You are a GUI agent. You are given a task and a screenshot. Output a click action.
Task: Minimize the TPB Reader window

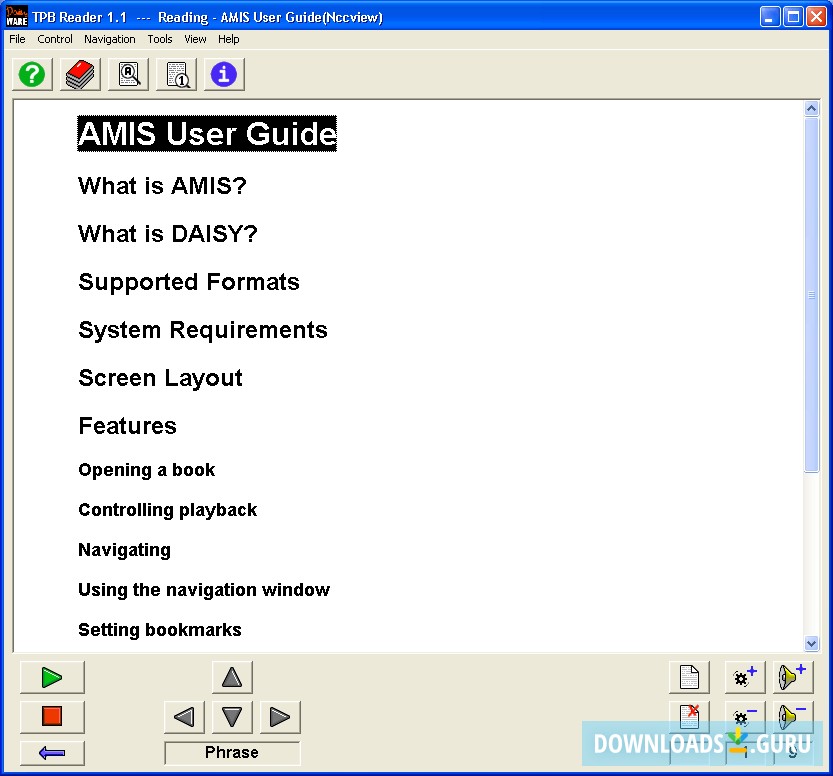(770, 17)
